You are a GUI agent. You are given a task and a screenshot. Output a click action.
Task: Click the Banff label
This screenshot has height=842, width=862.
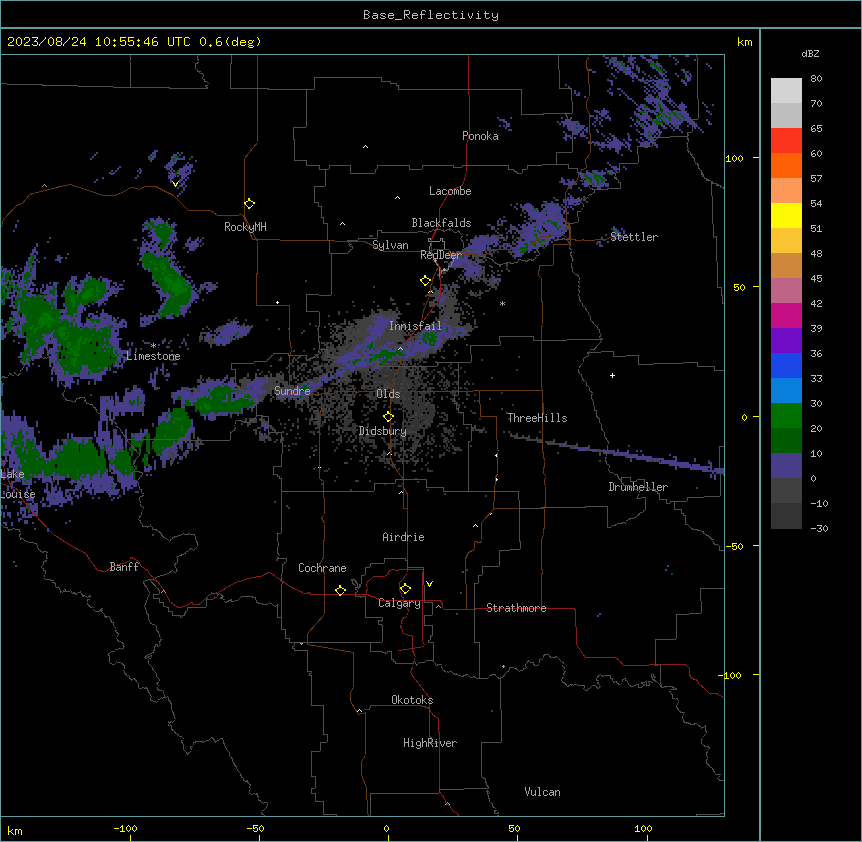click(124, 567)
